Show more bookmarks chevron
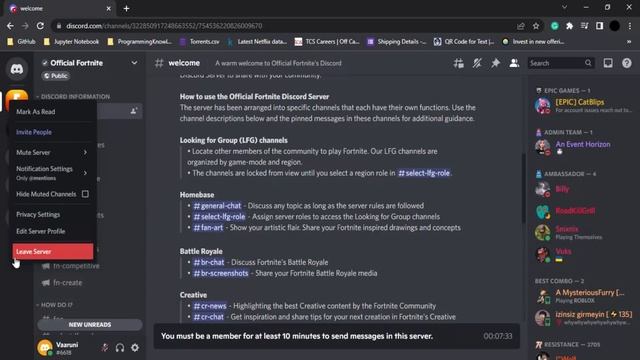This screenshot has height=360, width=640. tap(629, 42)
